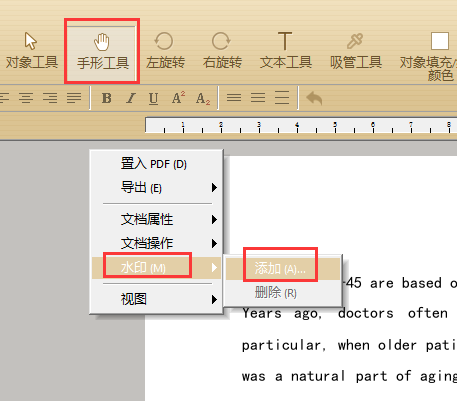The width and height of the screenshot is (457, 401).
Task: Toggle italic formatting I
Action: [131, 98]
